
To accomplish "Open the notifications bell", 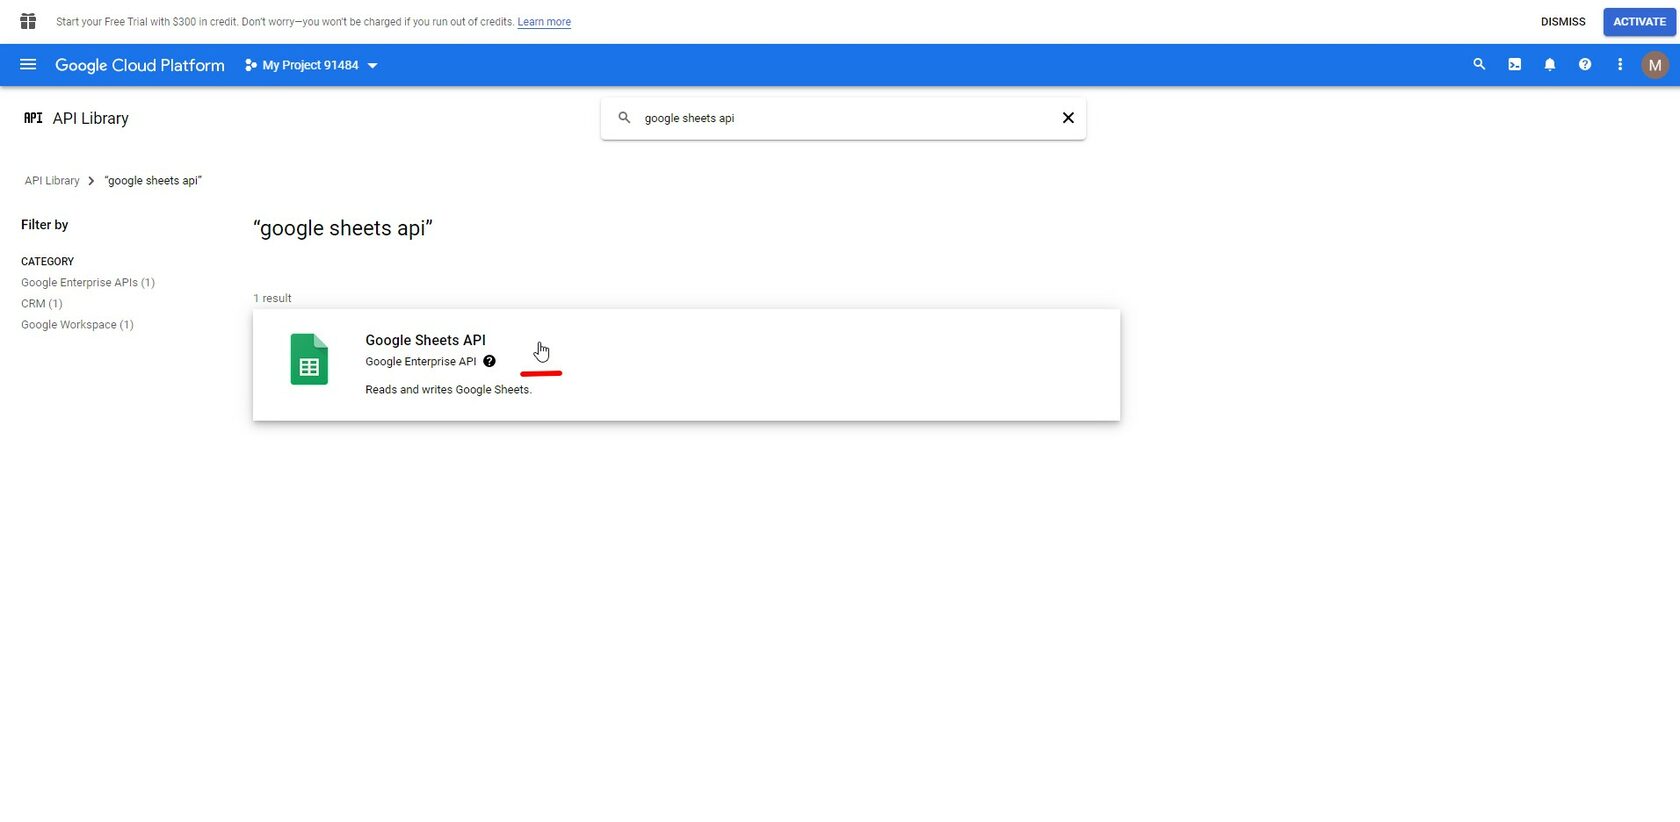I will [x=1550, y=65].
